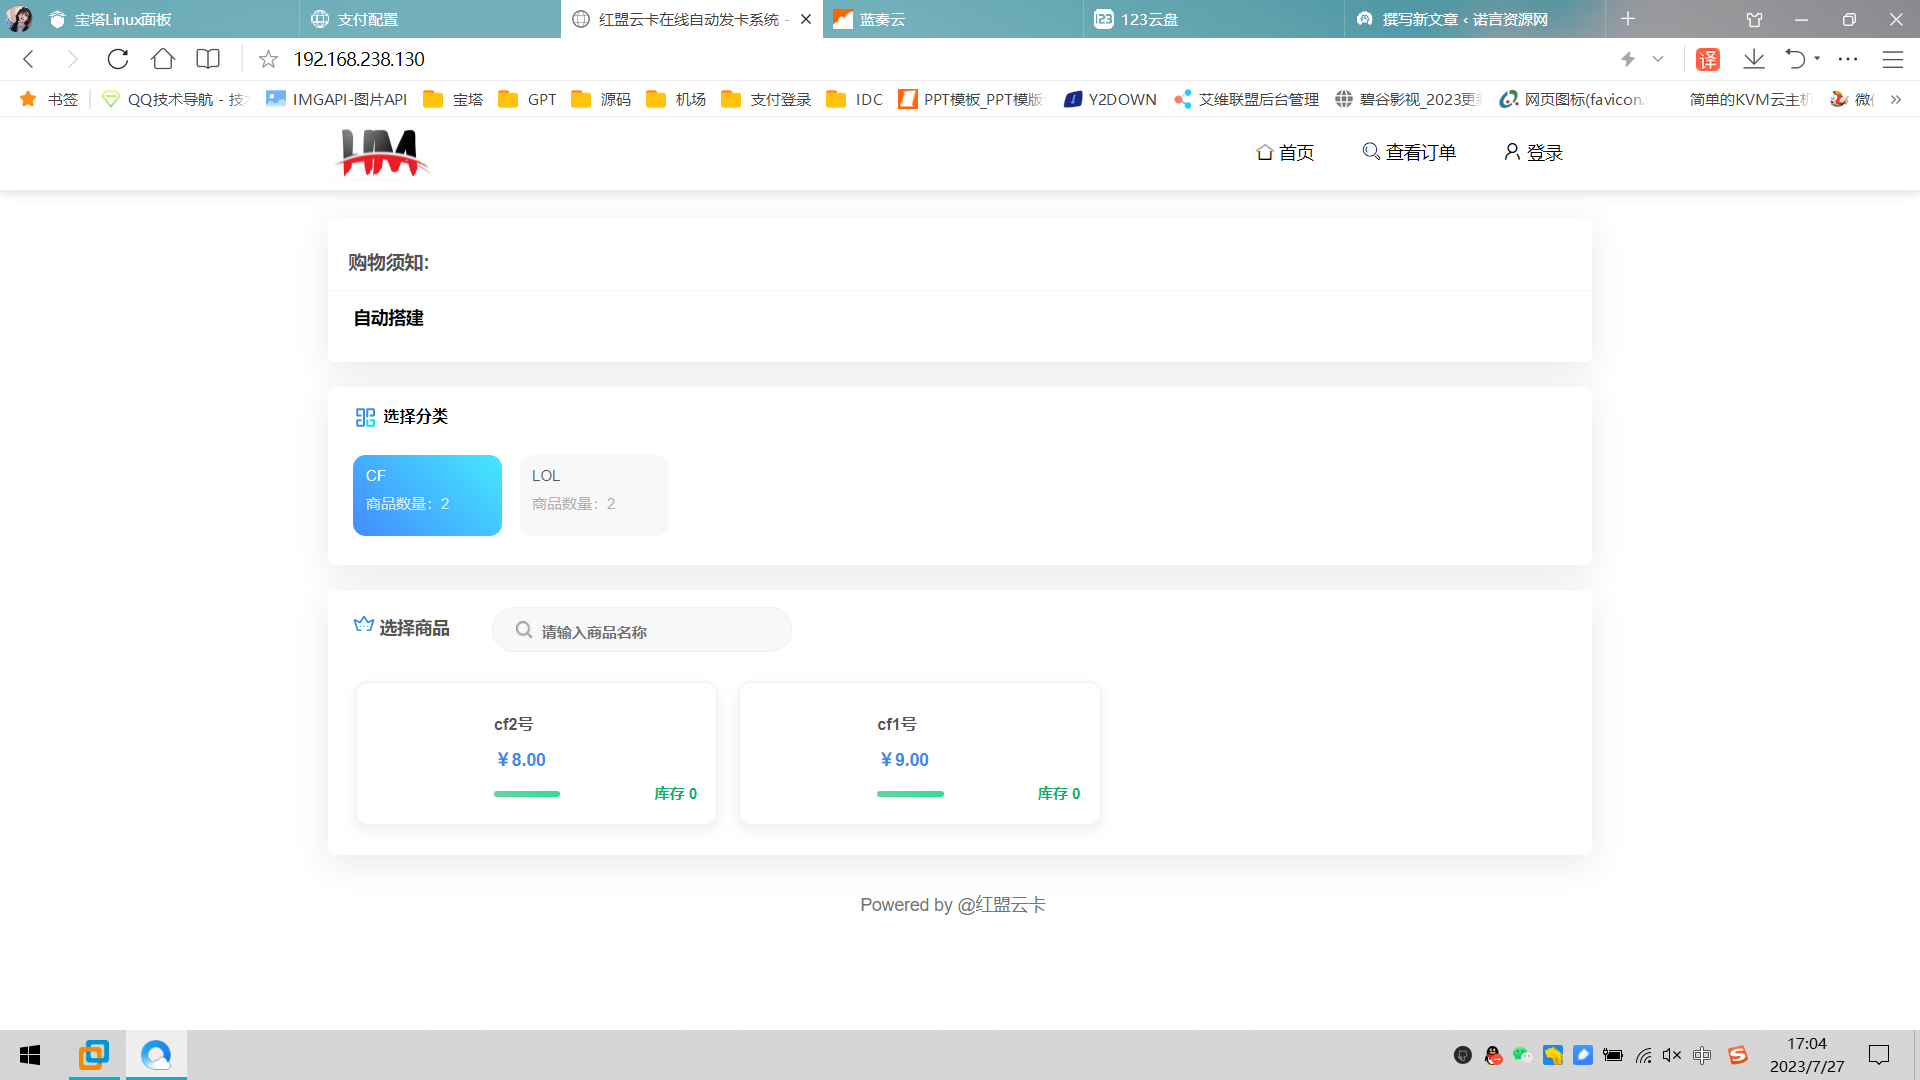This screenshot has height=1080, width=1920.
Task: Open the browser home page icon
Action: tap(163, 59)
